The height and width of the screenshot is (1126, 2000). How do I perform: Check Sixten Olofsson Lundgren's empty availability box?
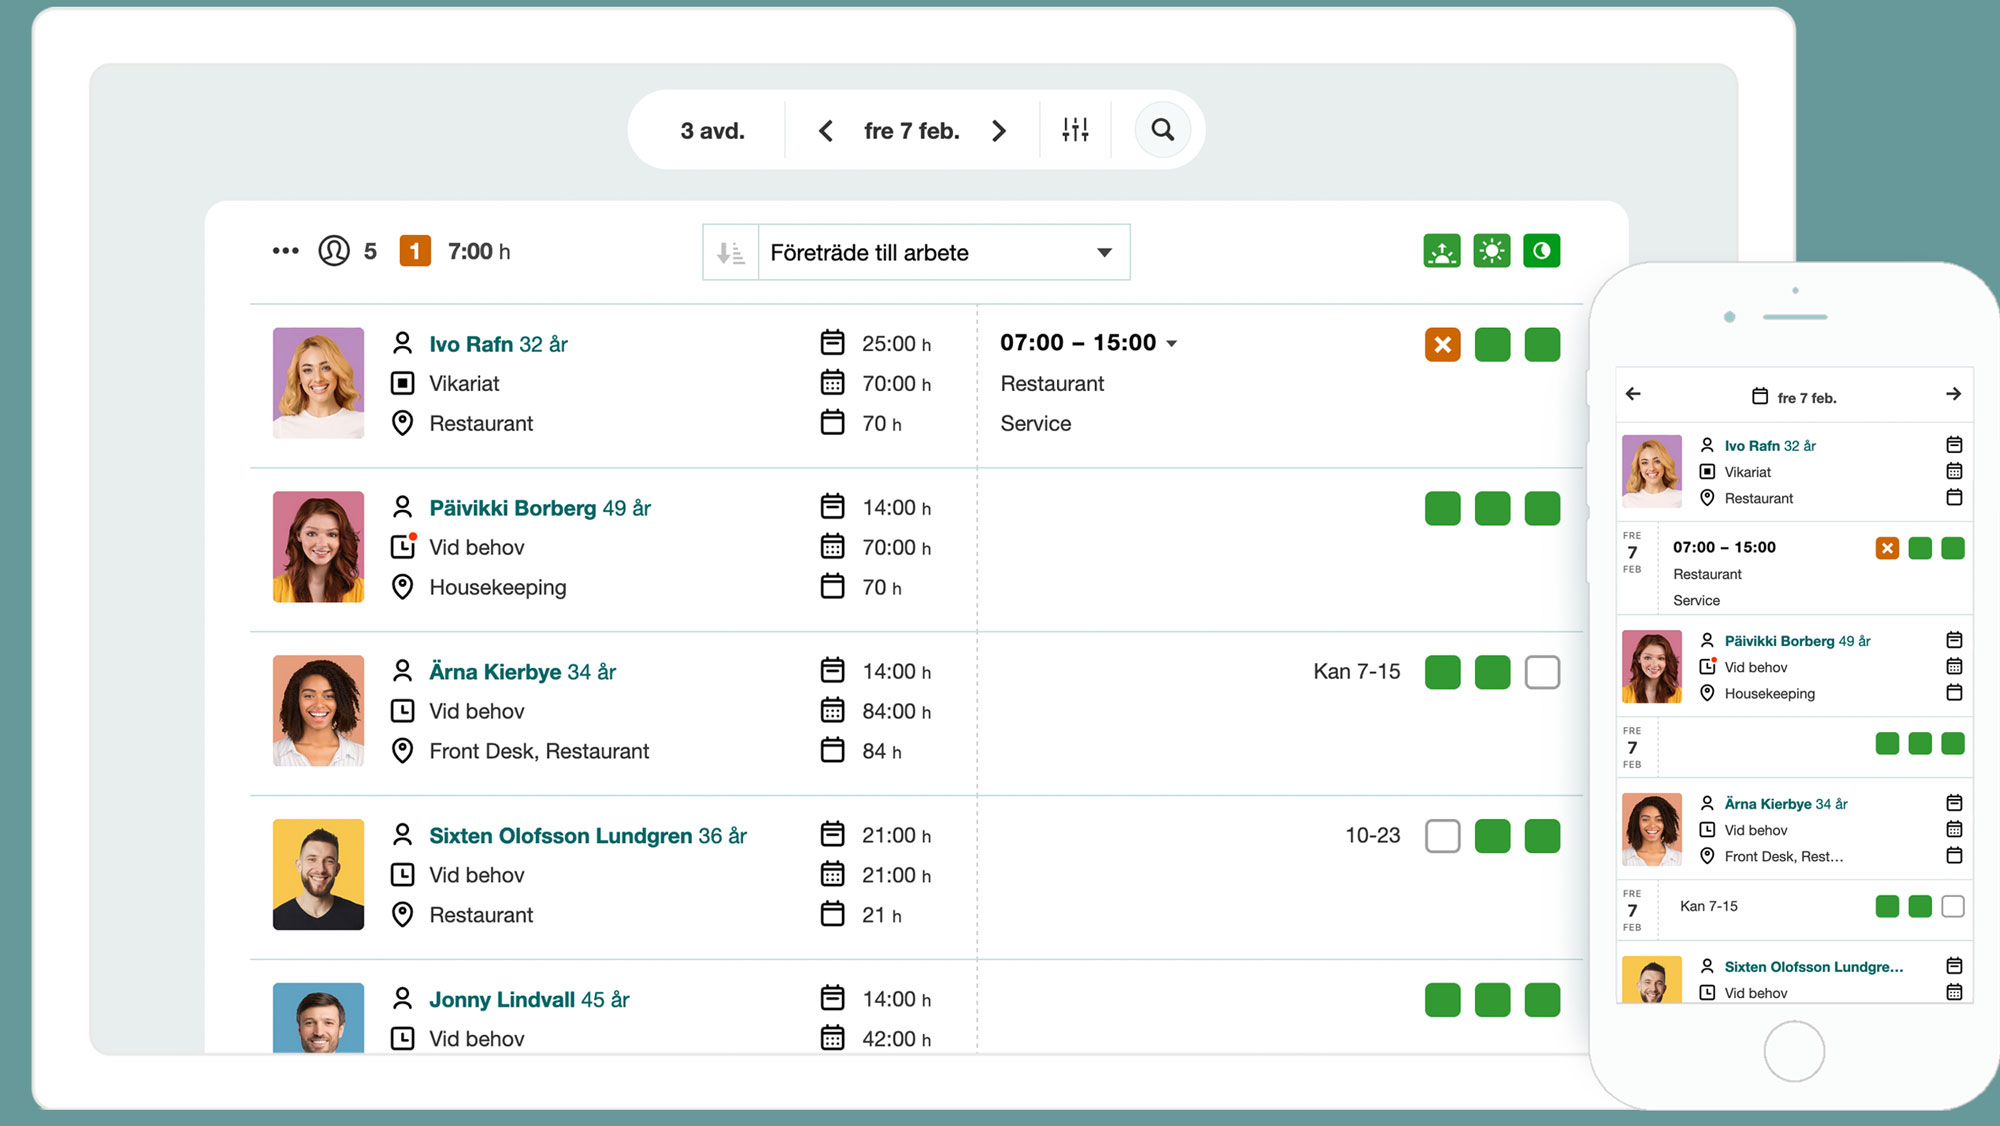click(x=1443, y=836)
